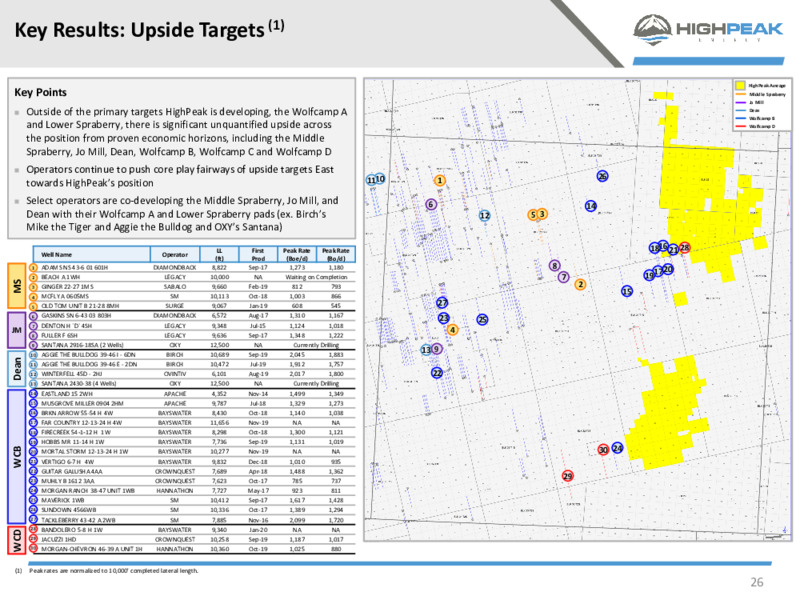Click the 'OVINTIV' operator cell
This screenshot has width=800, height=600.
175,374
